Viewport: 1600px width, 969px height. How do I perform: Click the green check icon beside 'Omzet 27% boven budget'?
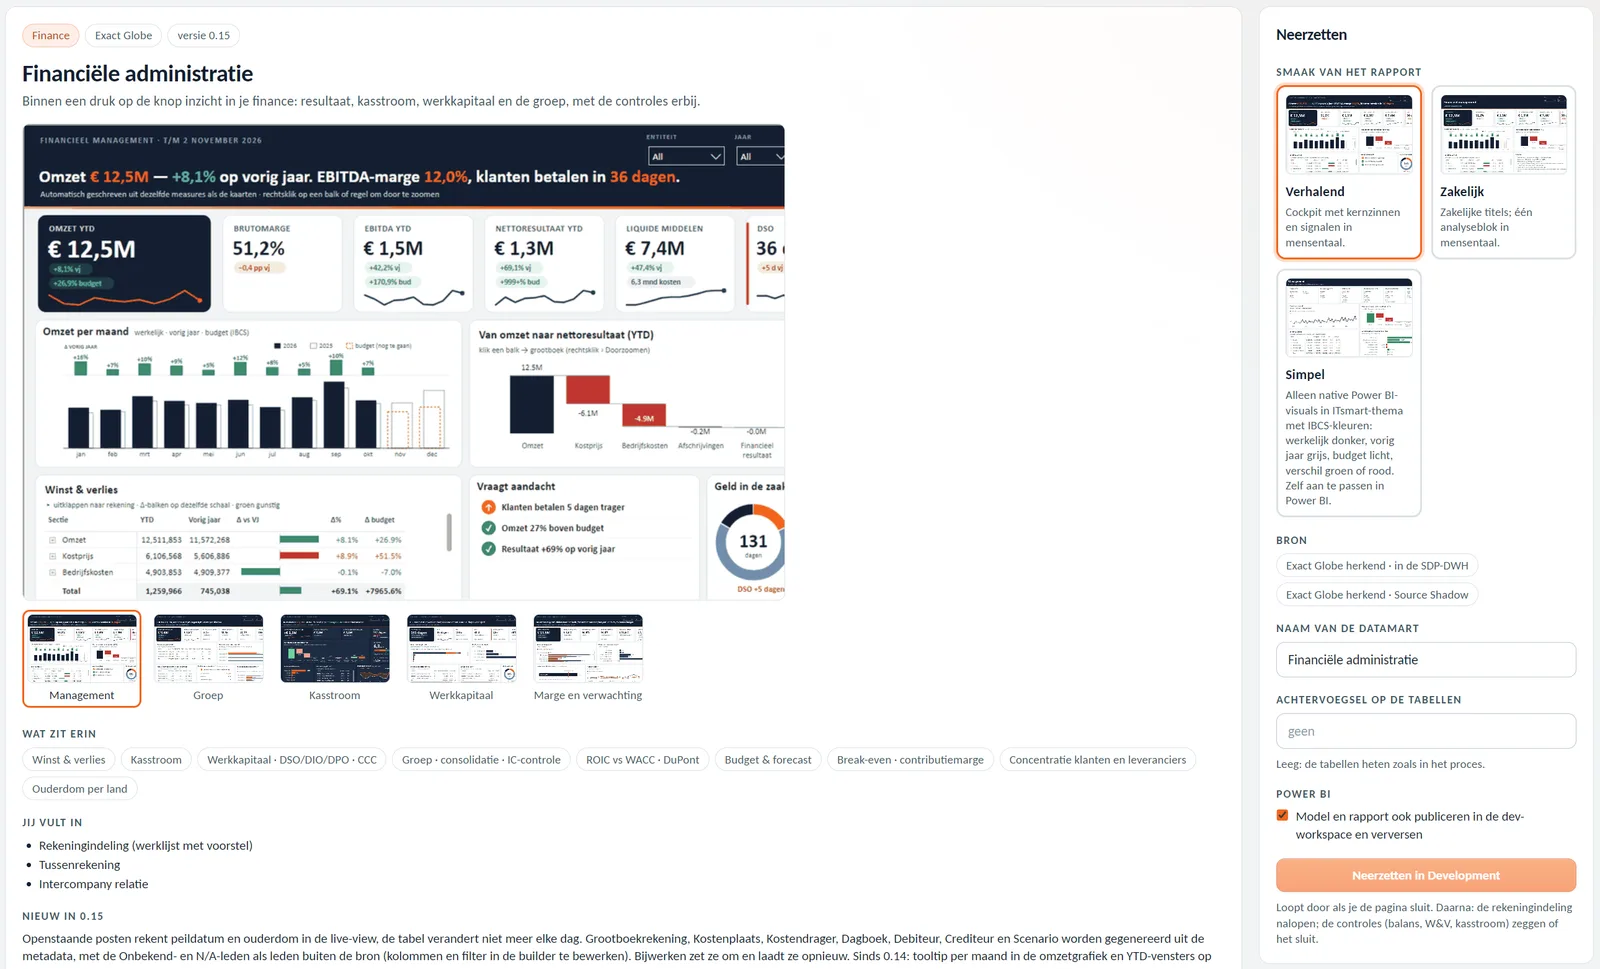pyautogui.click(x=489, y=528)
